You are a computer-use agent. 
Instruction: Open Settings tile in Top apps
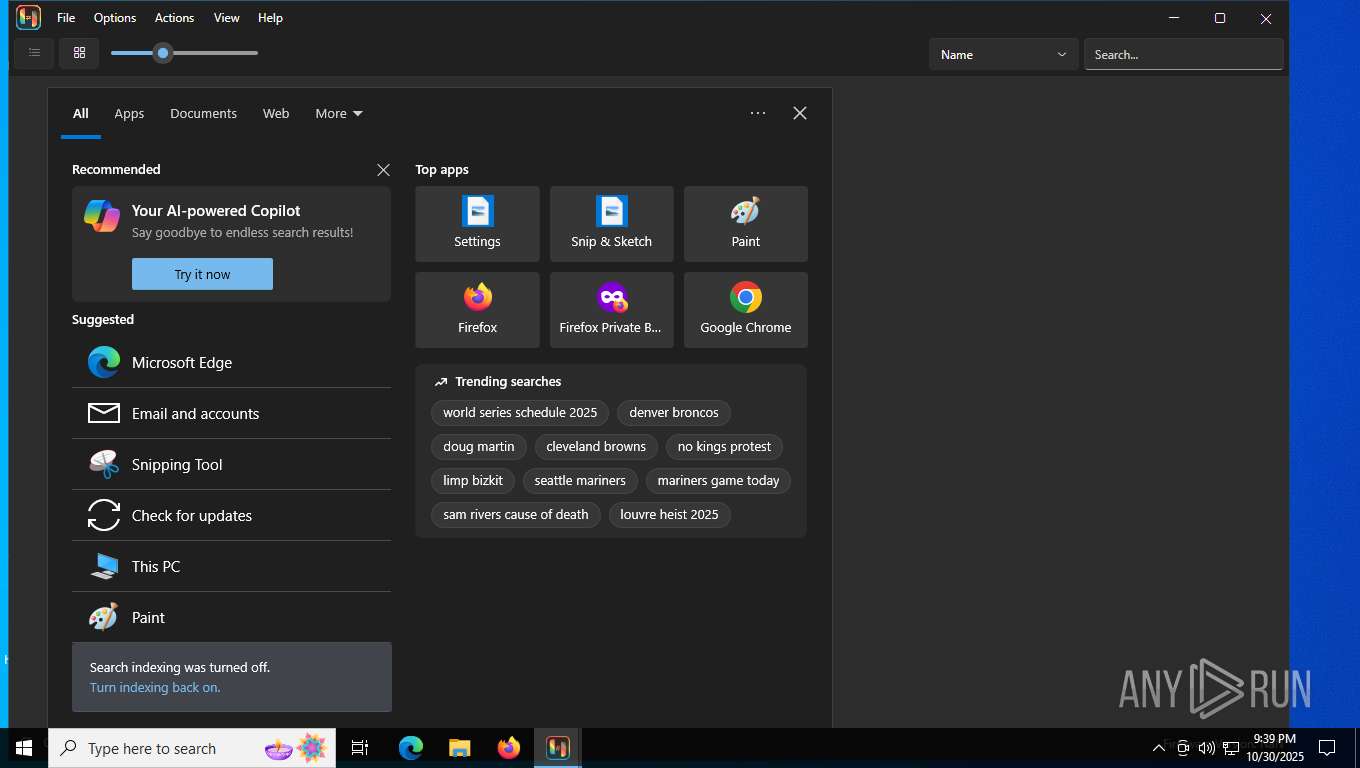[477, 224]
